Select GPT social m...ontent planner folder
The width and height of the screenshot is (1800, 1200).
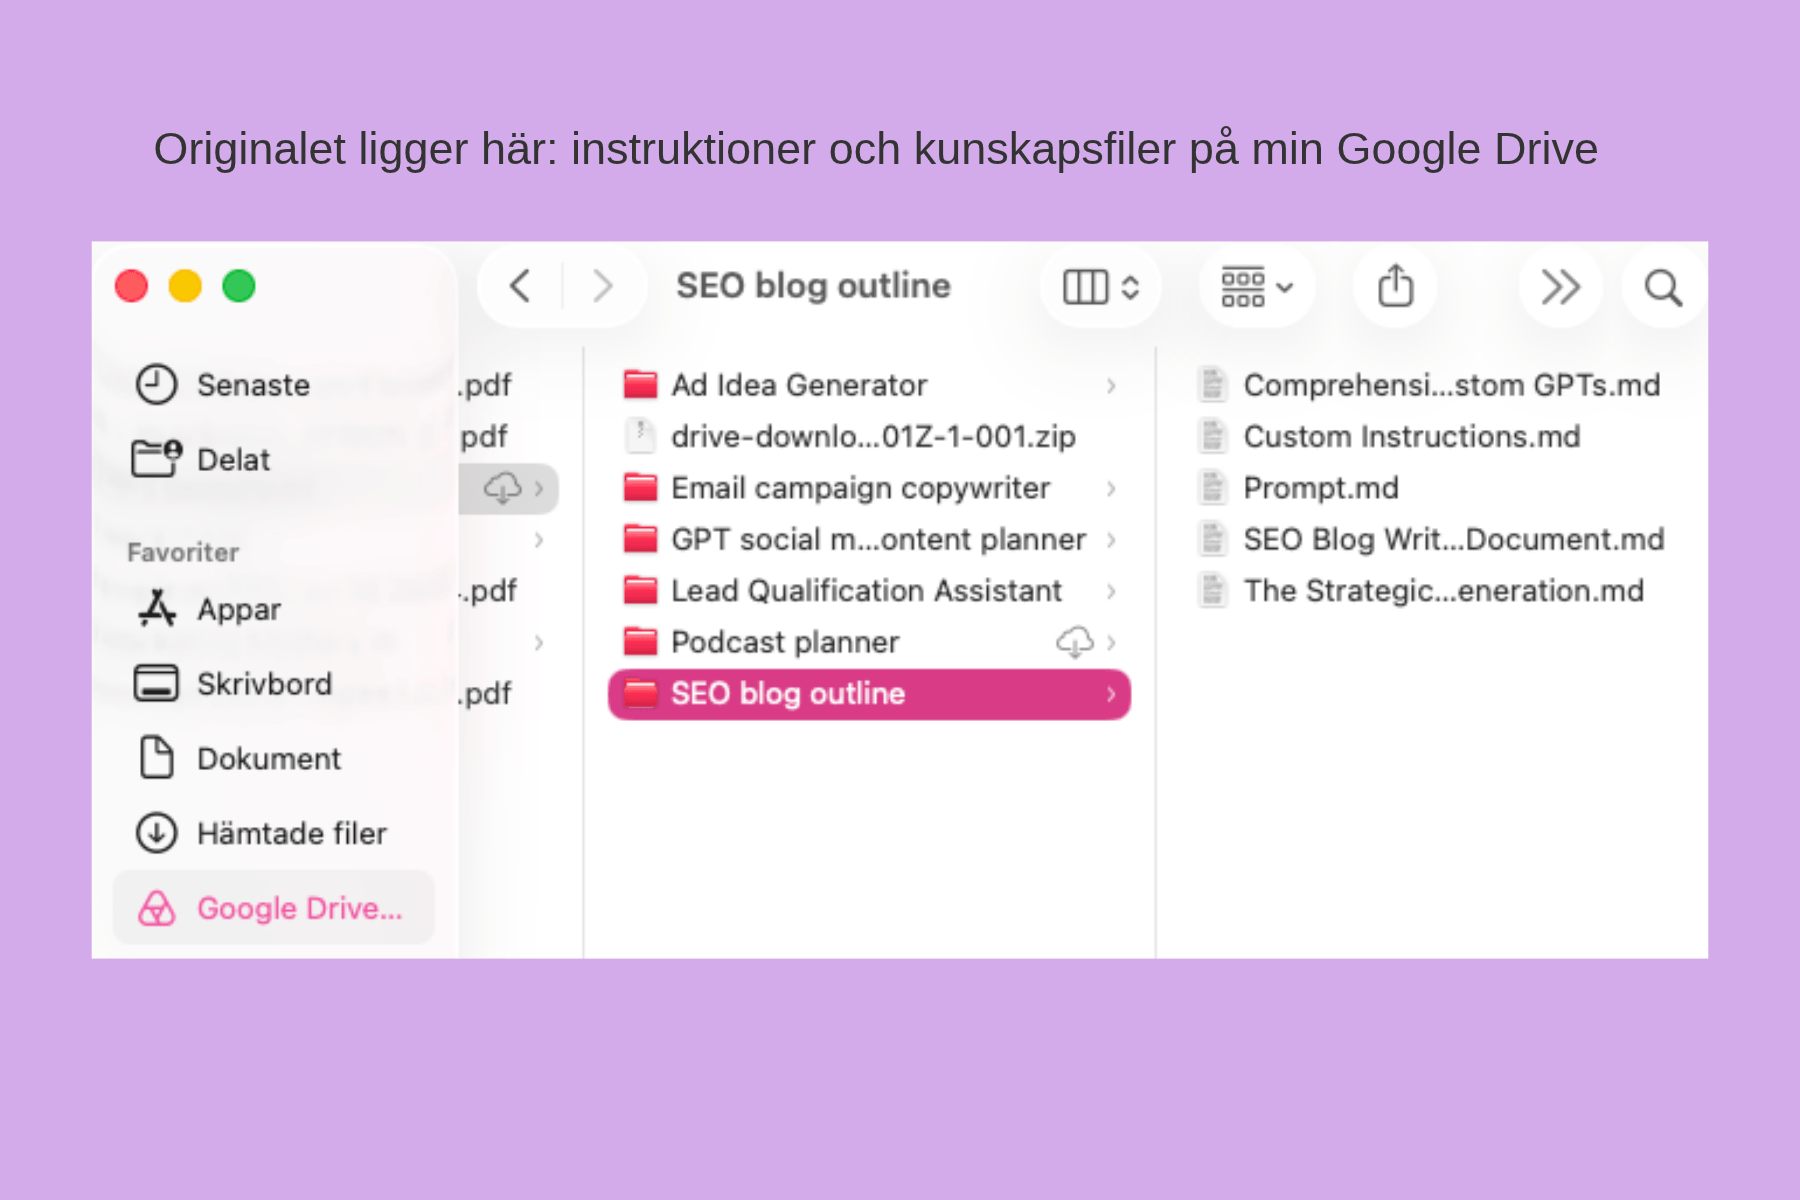pyautogui.click(x=868, y=539)
